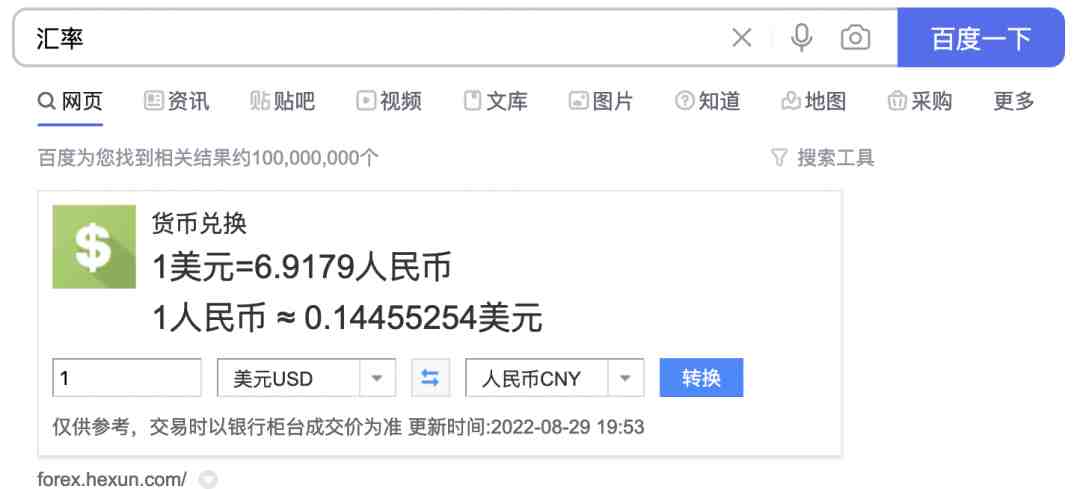1080x489 pixels.
Task: Swap currencies with the exchange arrows icon
Action: tap(430, 379)
